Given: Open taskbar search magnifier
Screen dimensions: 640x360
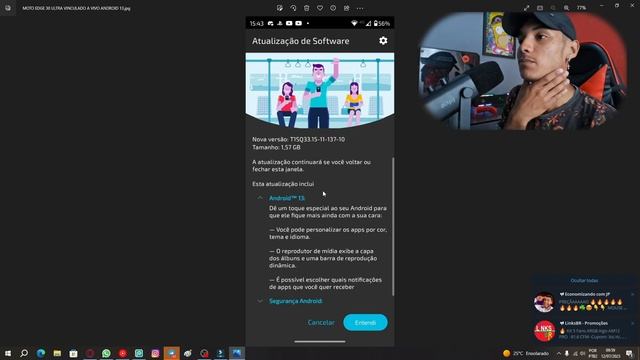Looking at the screenshot, I should coord(24,353).
